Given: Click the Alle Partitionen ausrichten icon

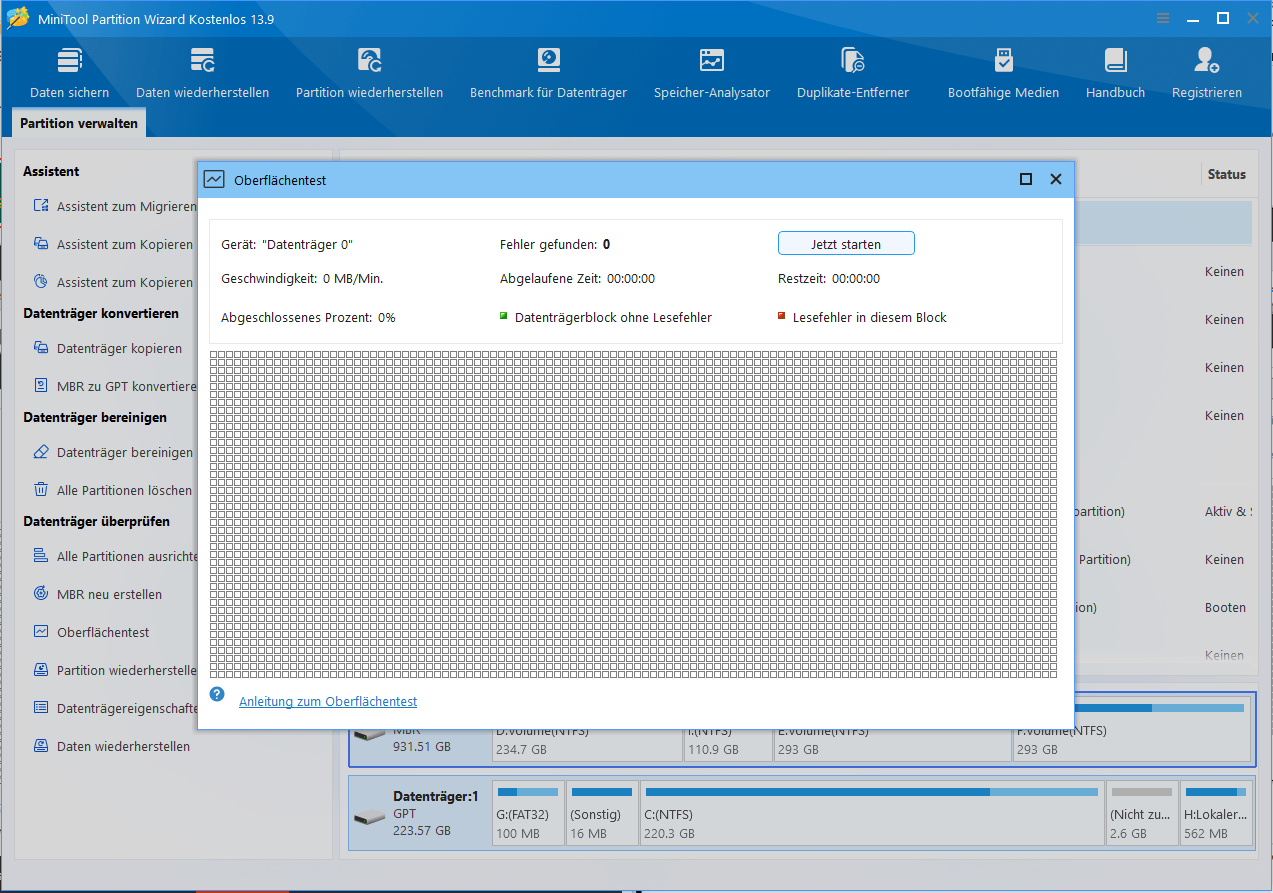Looking at the screenshot, I should pyautogui.click(x=41, y=556).
